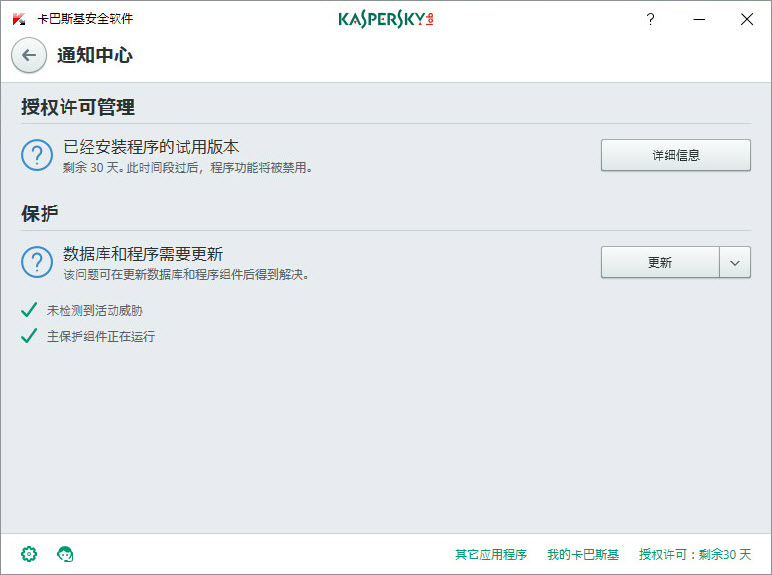Expand the dropdown arrow beside 更新
Image resolution: width=772 pixels, height=575 pixels.
(x=735, y=262)
